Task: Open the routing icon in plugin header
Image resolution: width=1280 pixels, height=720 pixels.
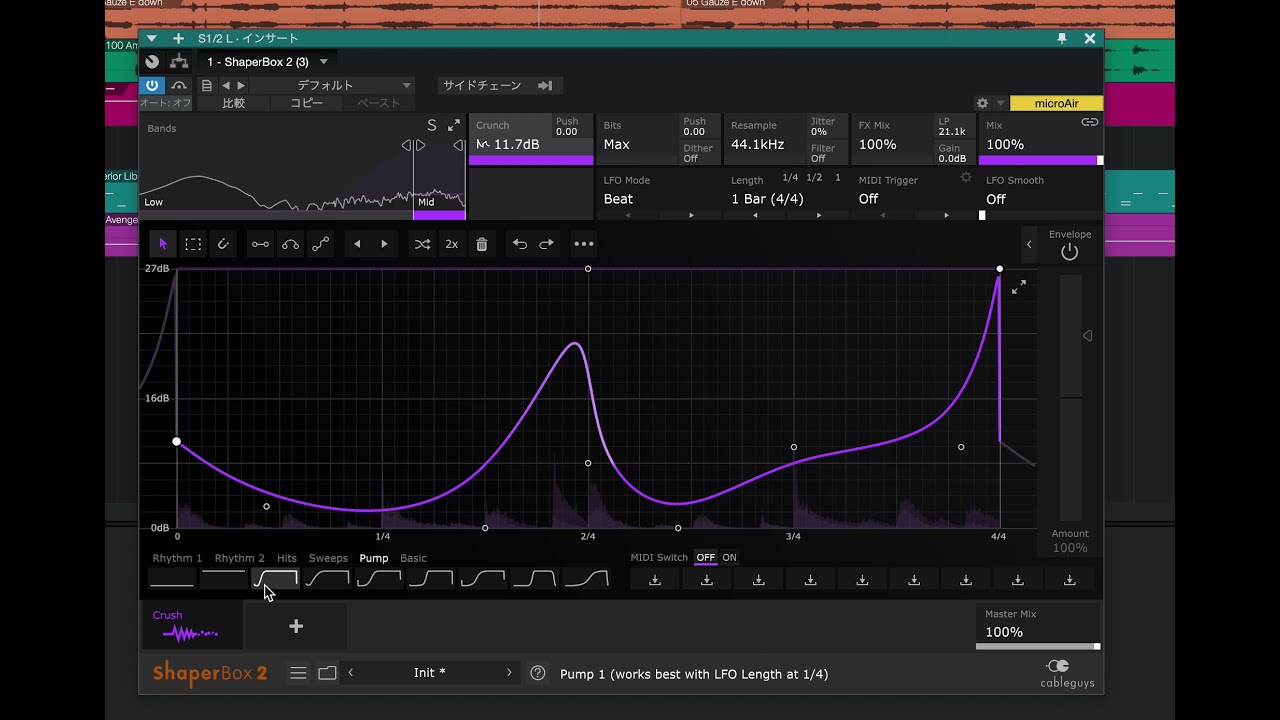Action: click(x=179, y=62)
